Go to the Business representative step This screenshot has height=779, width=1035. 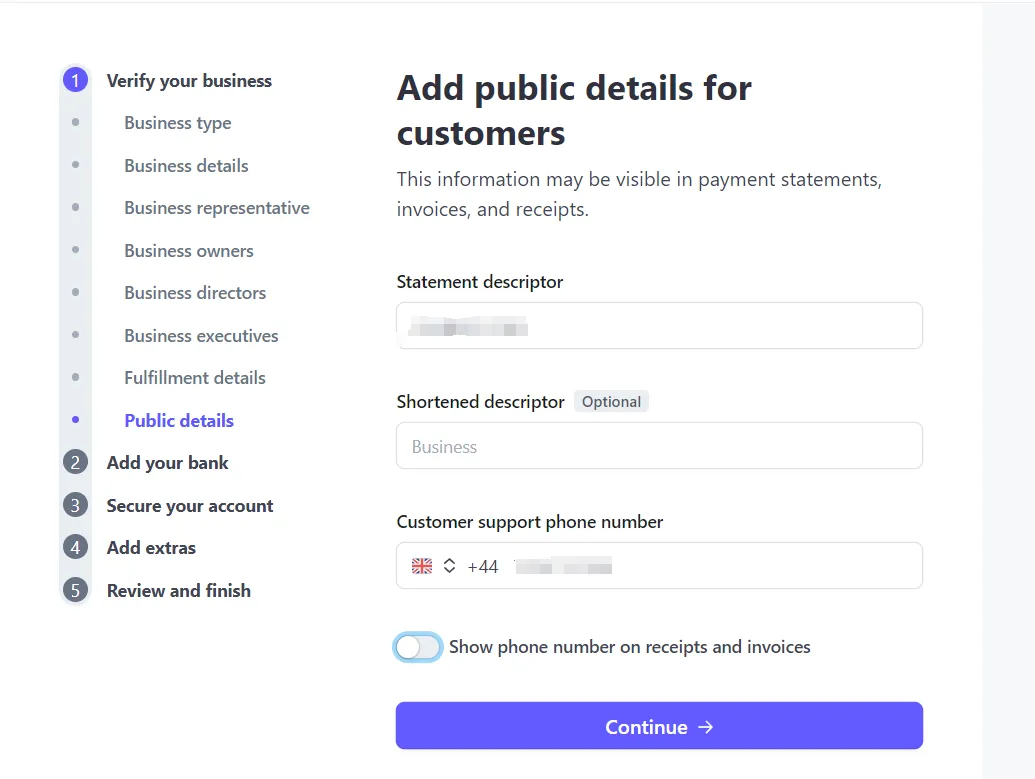(x=217, y=208)
